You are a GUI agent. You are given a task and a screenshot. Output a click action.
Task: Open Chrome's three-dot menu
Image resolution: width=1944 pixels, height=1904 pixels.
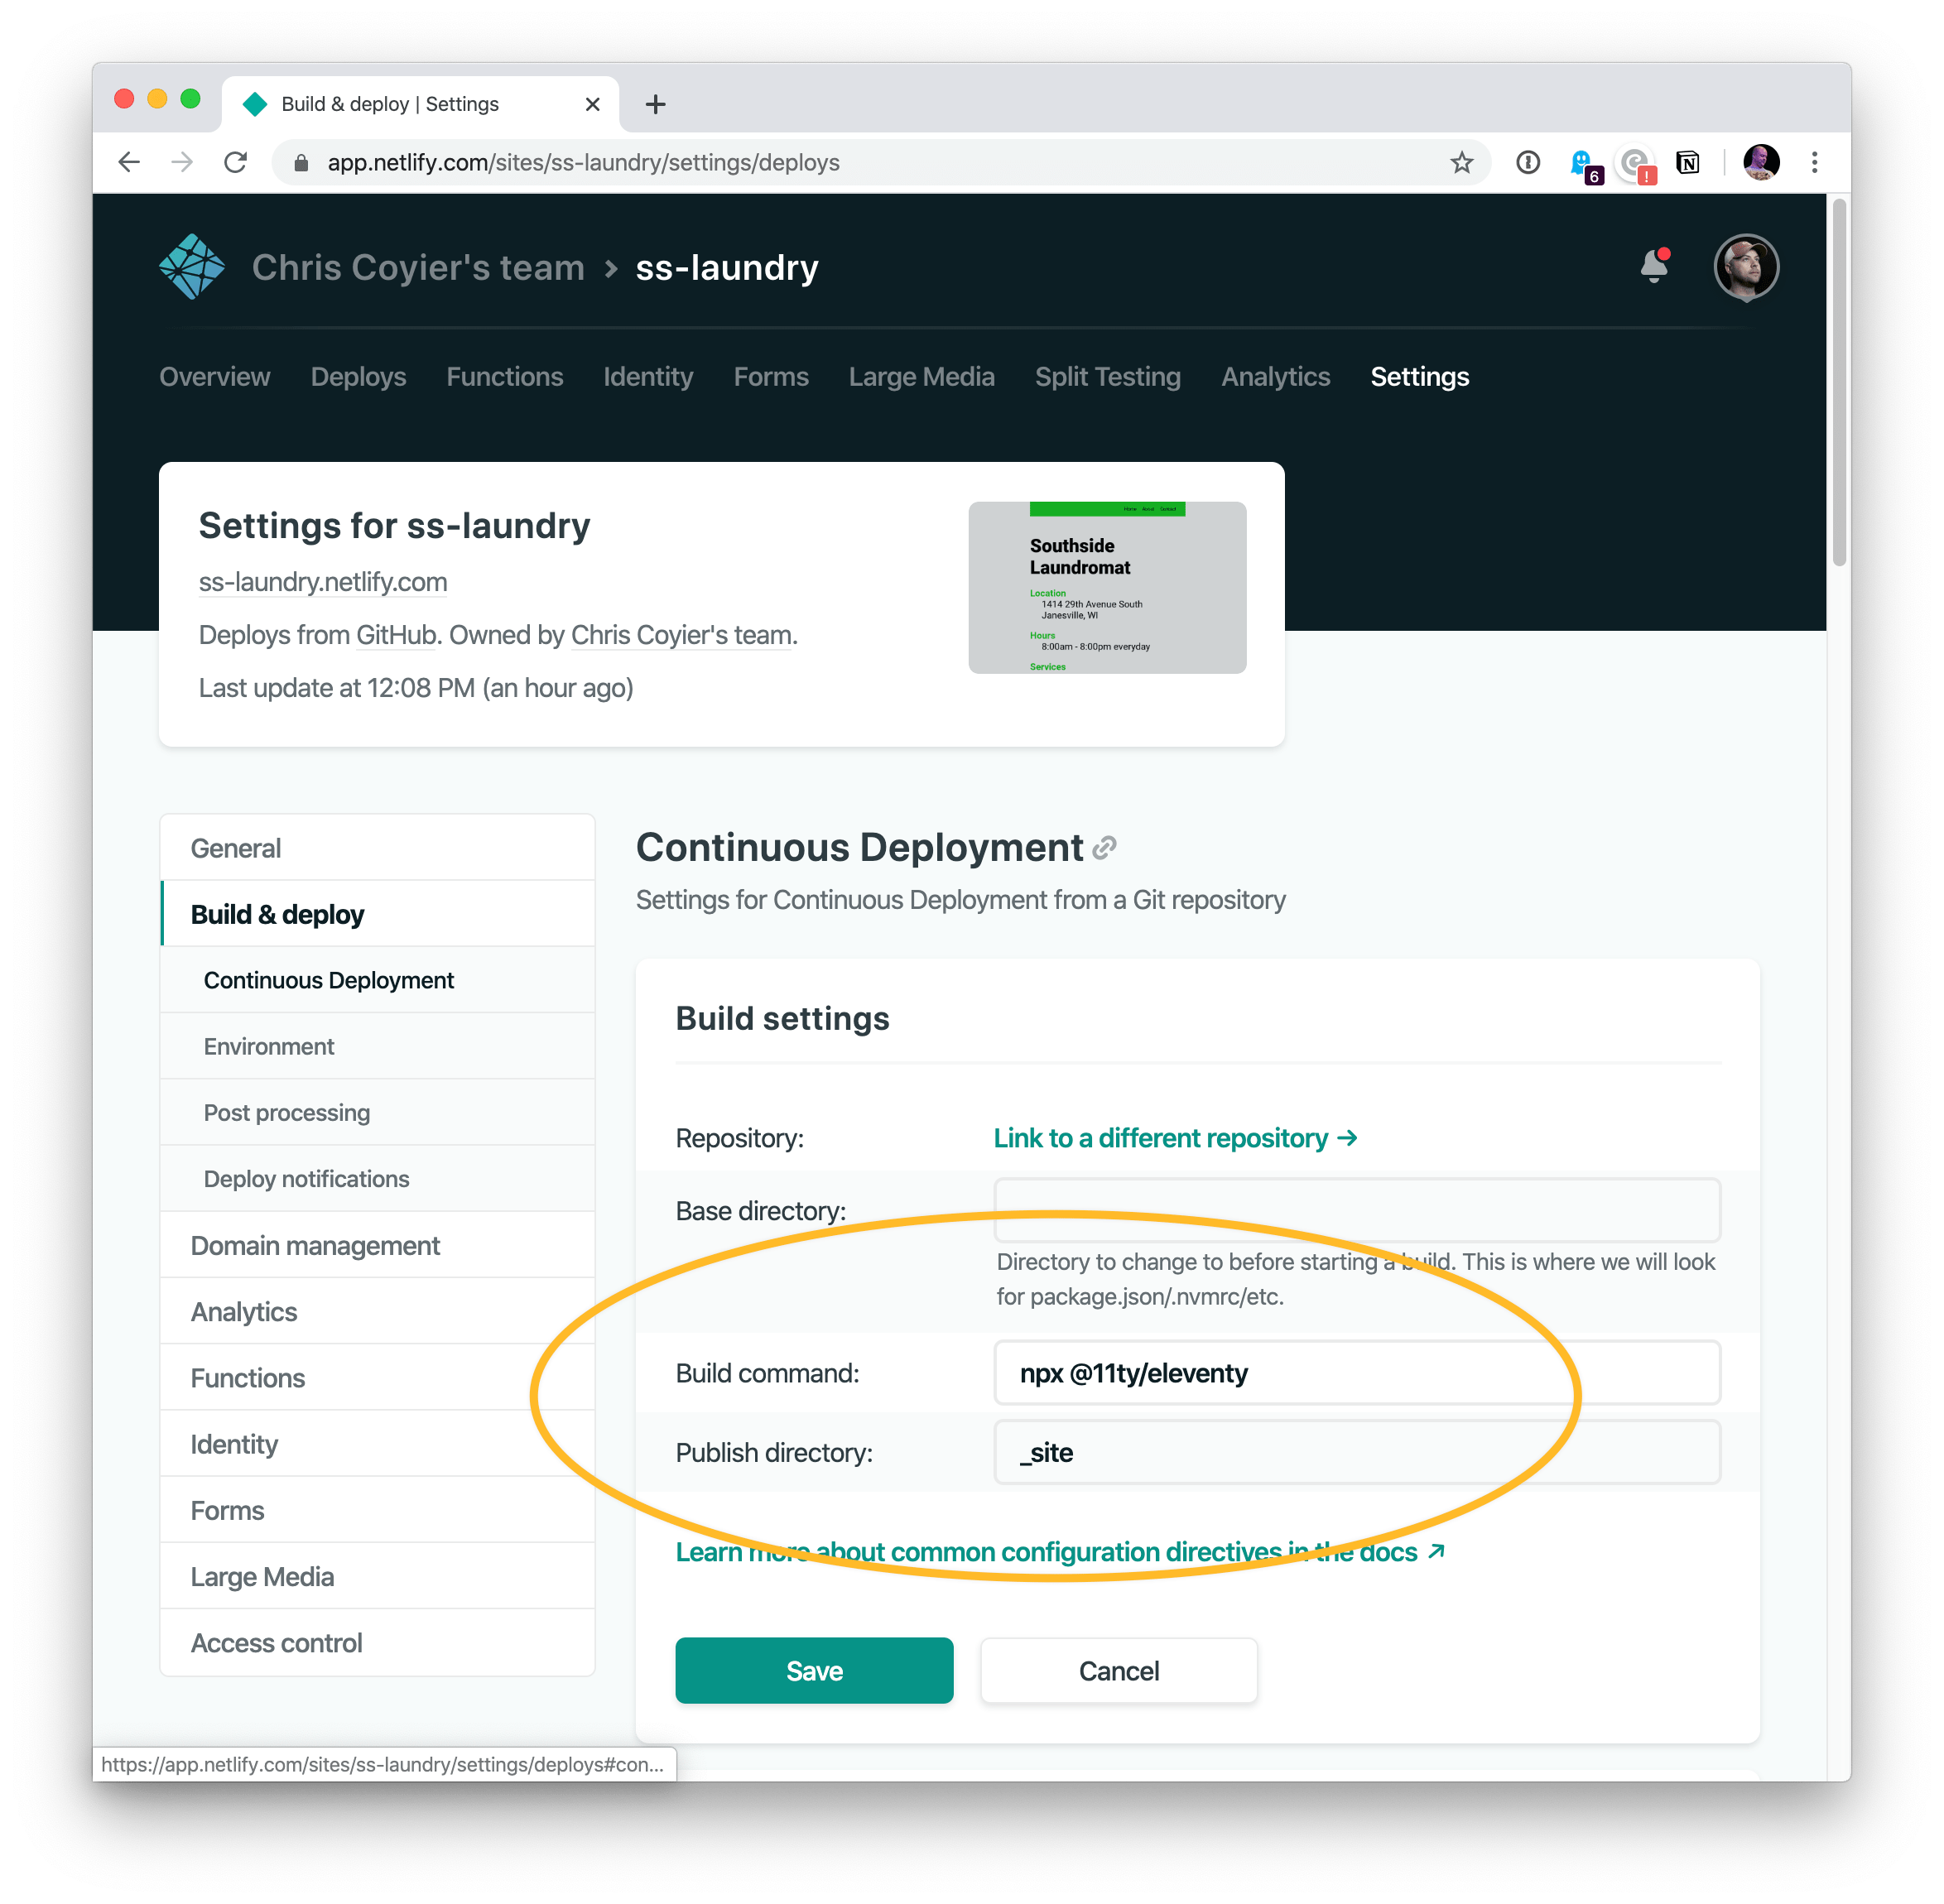point(1814,163)
